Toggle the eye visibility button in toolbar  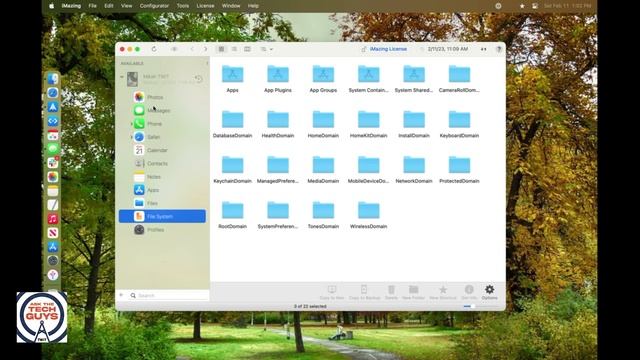coord(174,49)
